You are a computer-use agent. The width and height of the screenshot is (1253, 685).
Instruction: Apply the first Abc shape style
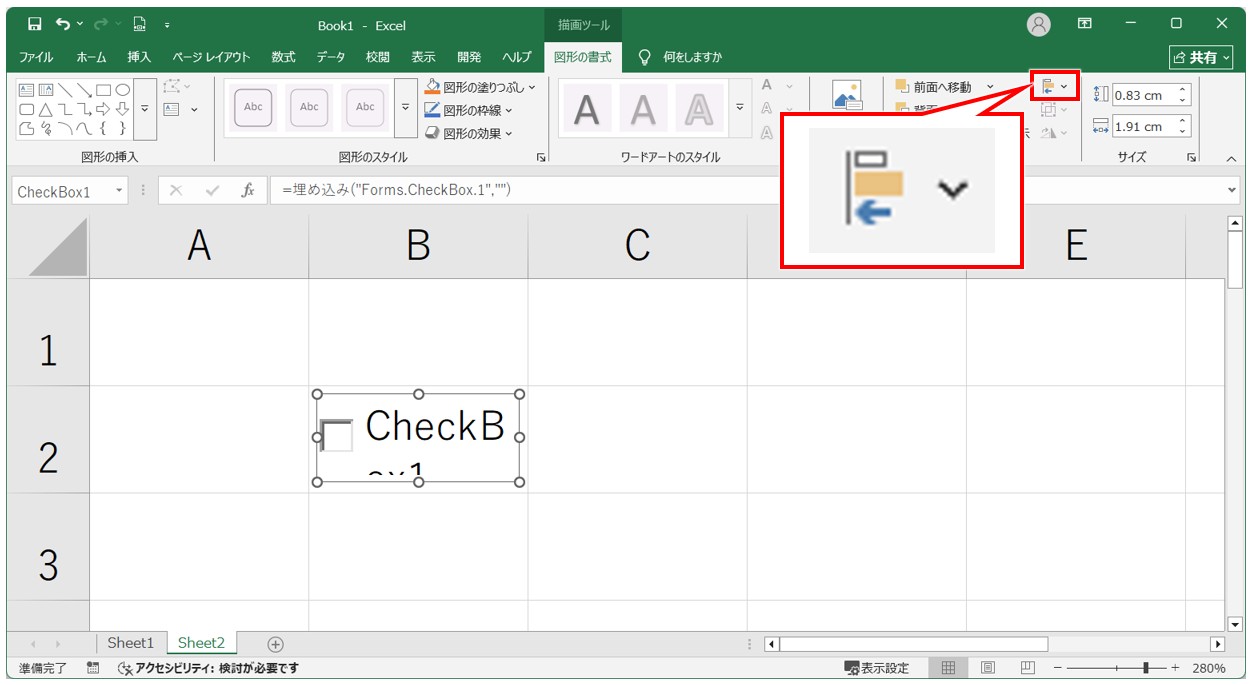[254, 107]
